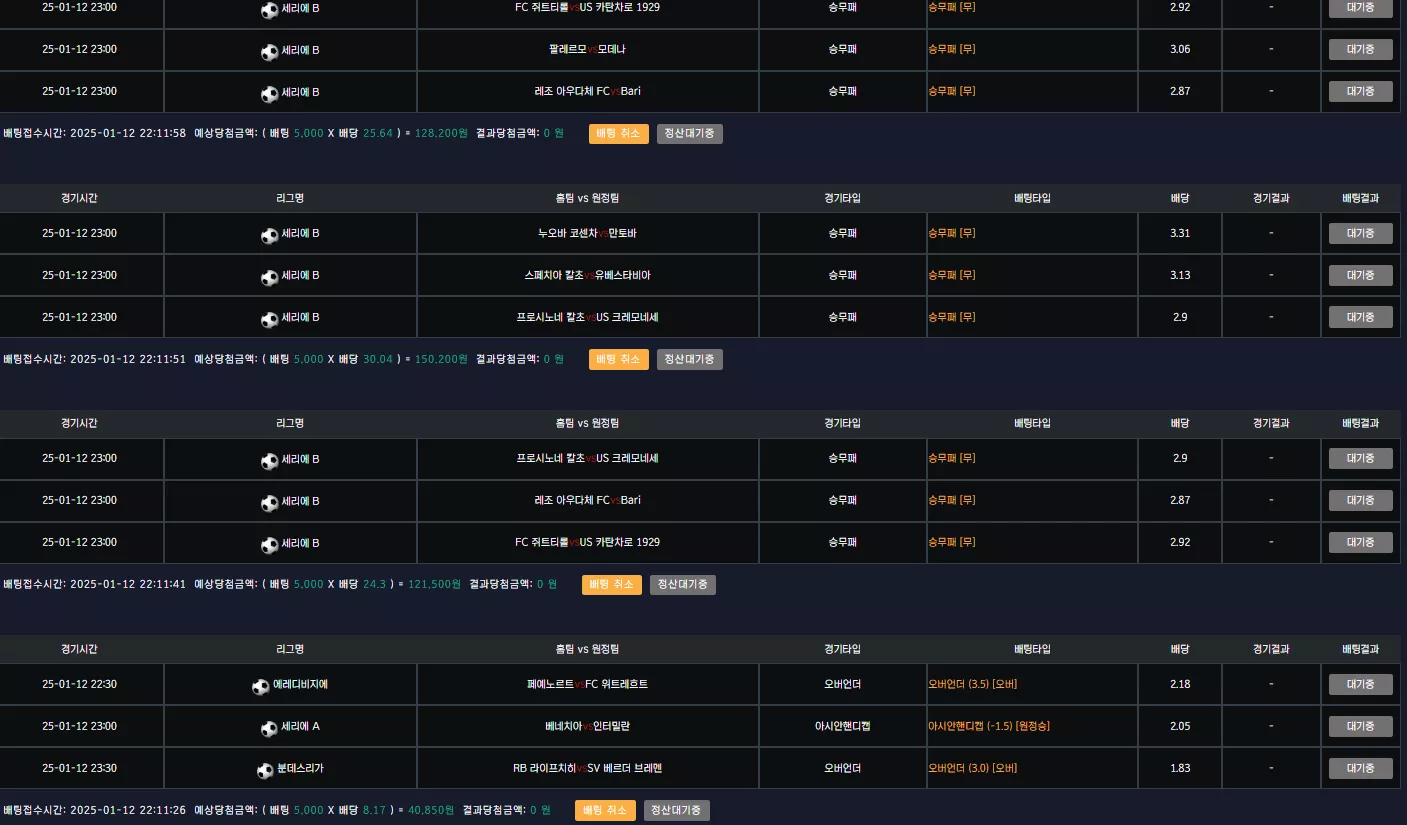Click the match text 스페치아 칼초 vs 유베스타비아
The width and height of the screenshot is (1407, 825).
587,275
